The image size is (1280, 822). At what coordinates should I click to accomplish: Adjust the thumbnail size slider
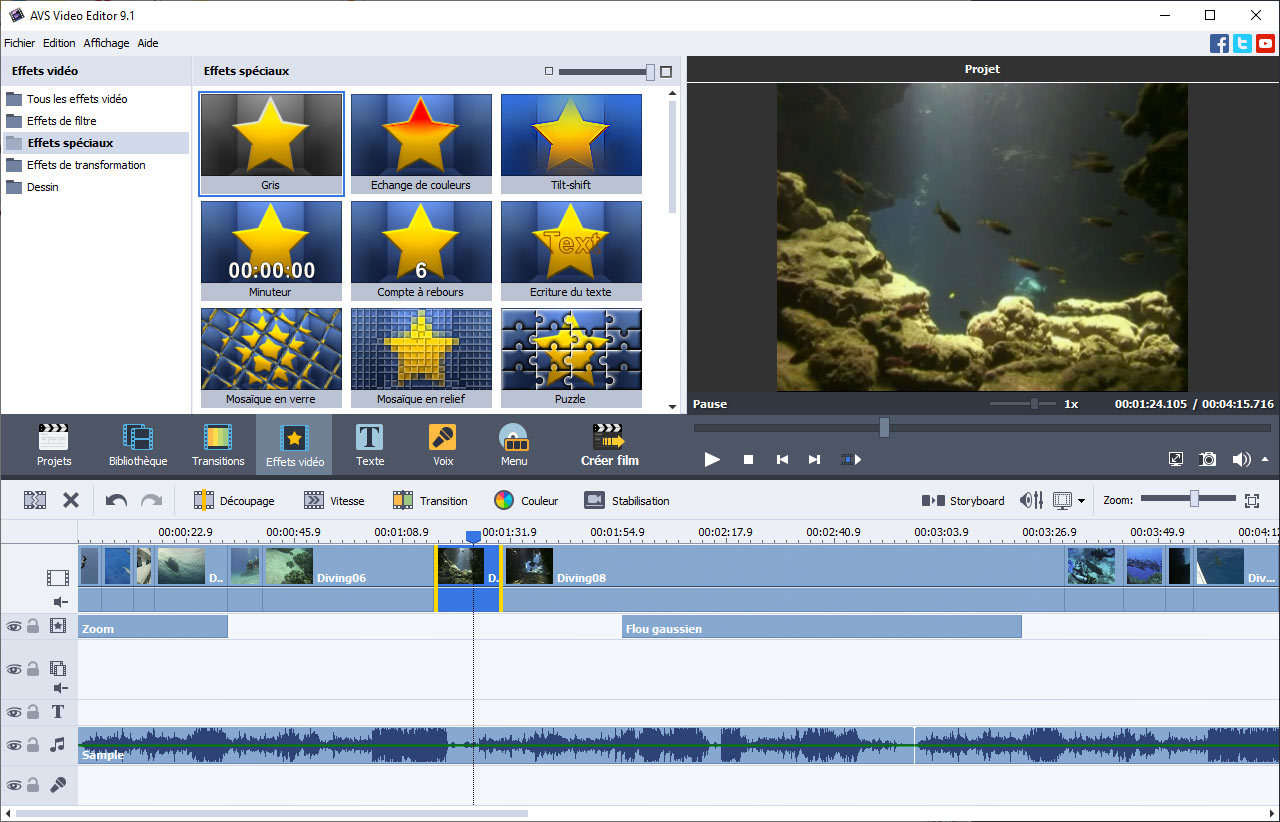[x=651, y=72]
